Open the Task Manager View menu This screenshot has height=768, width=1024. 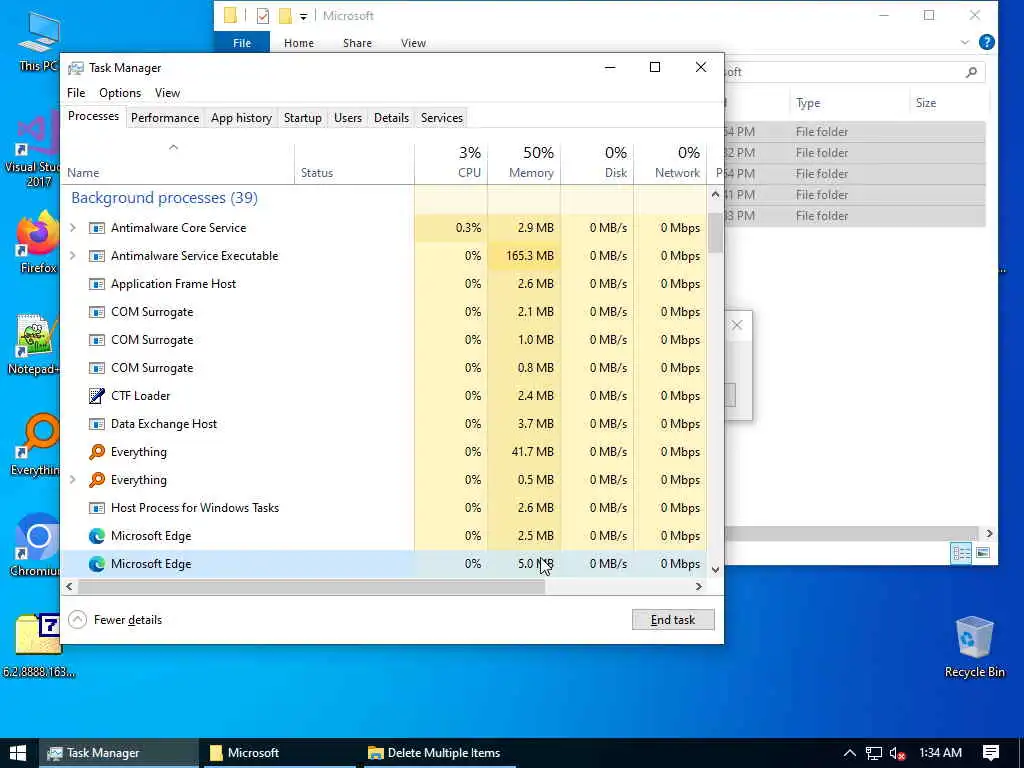point(167,93)
